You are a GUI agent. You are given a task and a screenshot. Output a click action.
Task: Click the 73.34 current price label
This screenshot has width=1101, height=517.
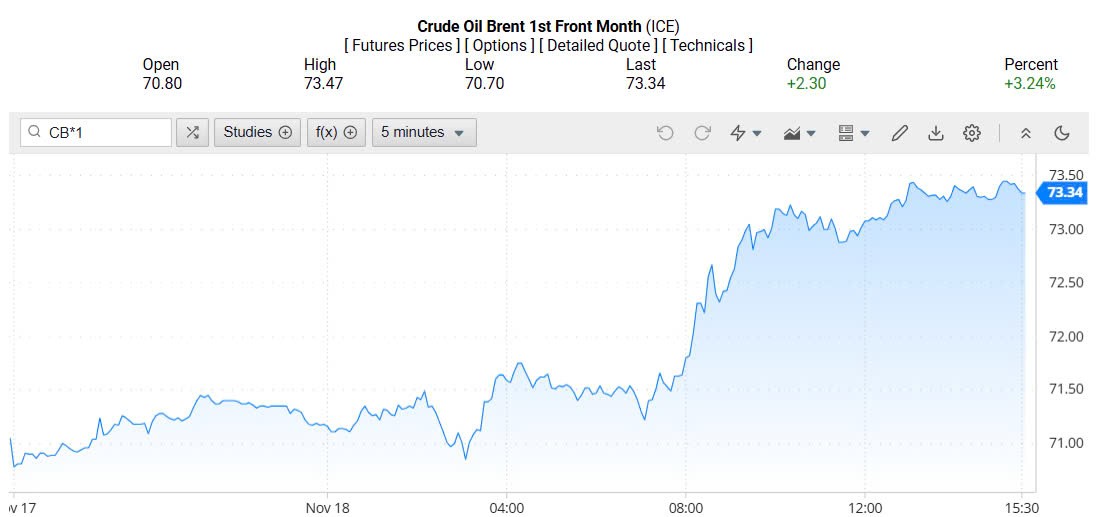(1065, 192)
